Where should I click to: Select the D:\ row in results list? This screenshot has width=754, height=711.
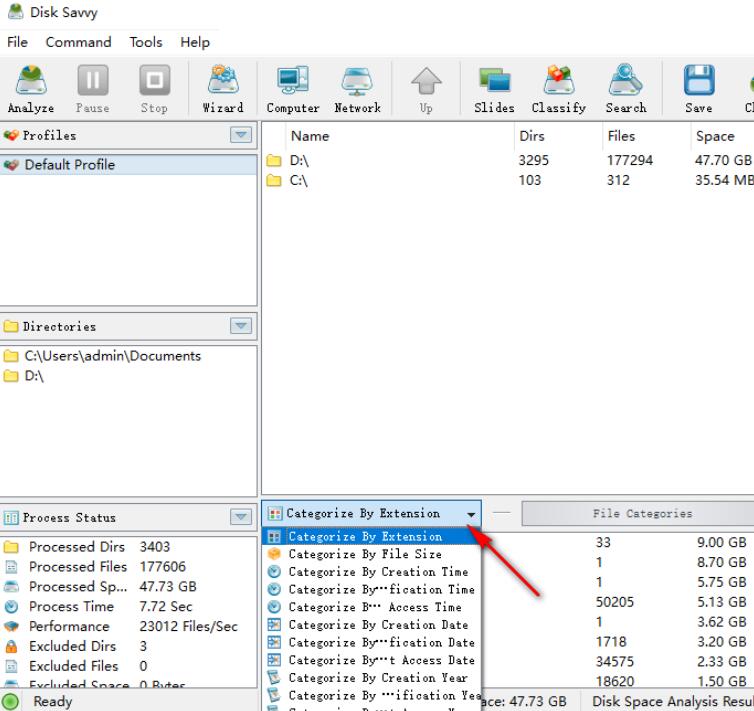[299, 160]
